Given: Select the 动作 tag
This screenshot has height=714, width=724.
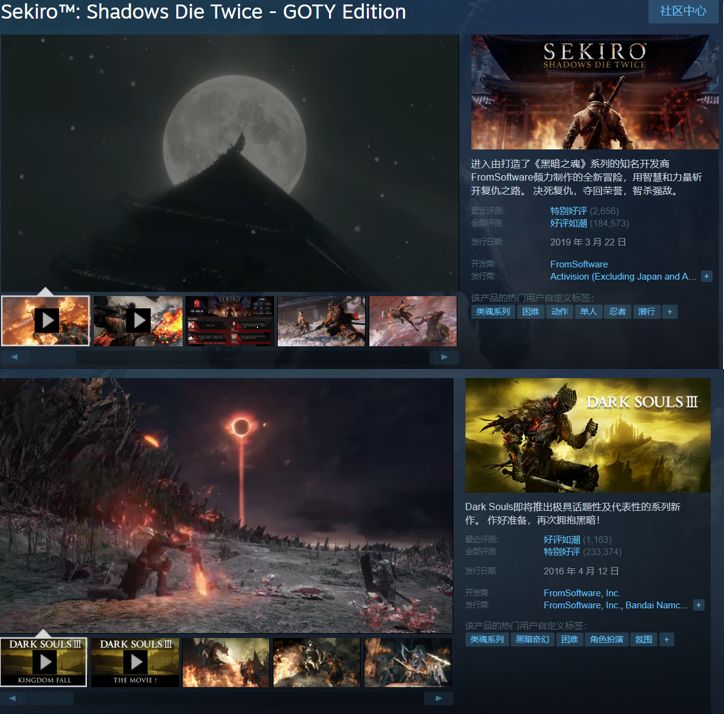Looking at the screenshot, I should [x=559, y=312].
